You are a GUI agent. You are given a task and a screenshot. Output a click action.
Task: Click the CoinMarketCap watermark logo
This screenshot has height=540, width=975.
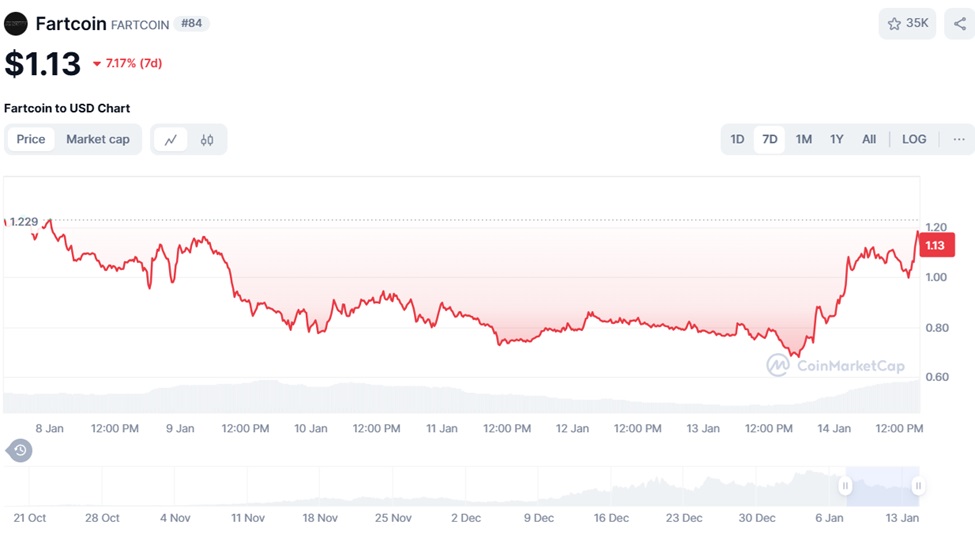(x=835, y=366)
